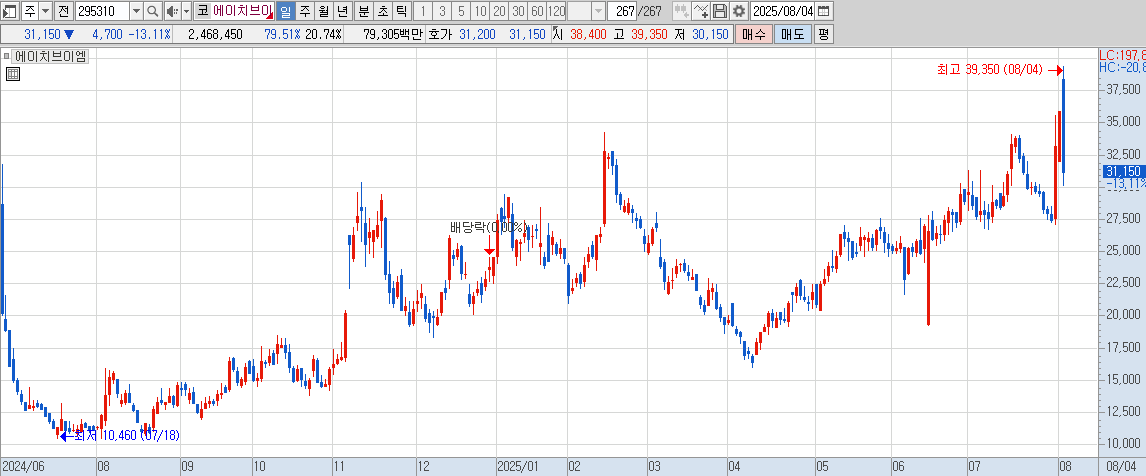Click the 37,500 price axis label
The width and height of the screenshot is (1146, 476).
pos(1124,89)
